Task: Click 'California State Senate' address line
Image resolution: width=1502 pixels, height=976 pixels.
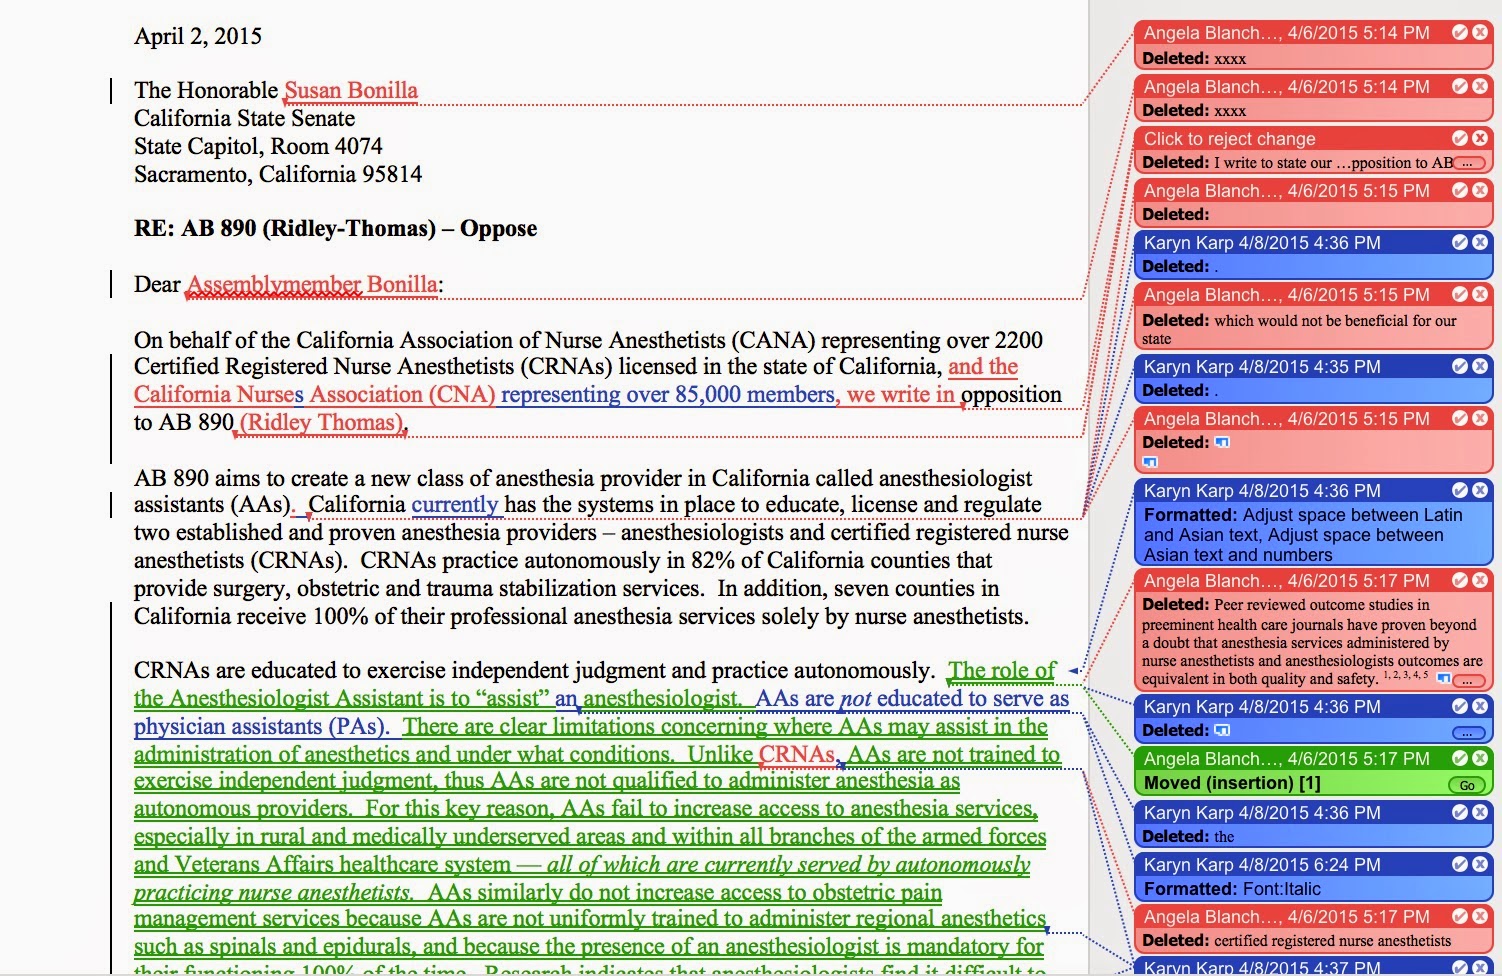Action: point(244,118)
